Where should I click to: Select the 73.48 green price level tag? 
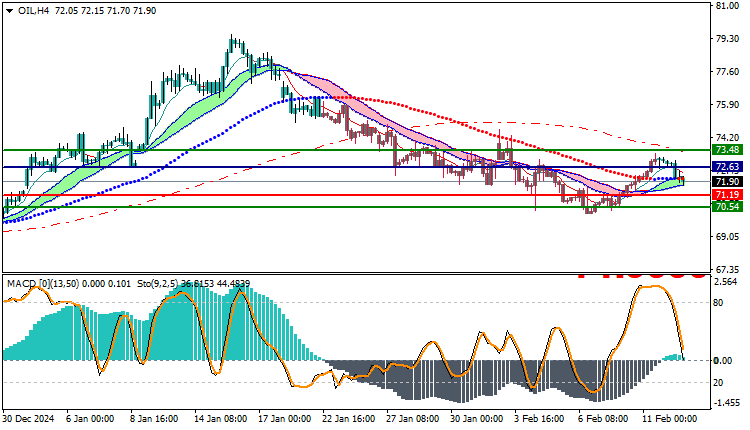click(727, 150)
